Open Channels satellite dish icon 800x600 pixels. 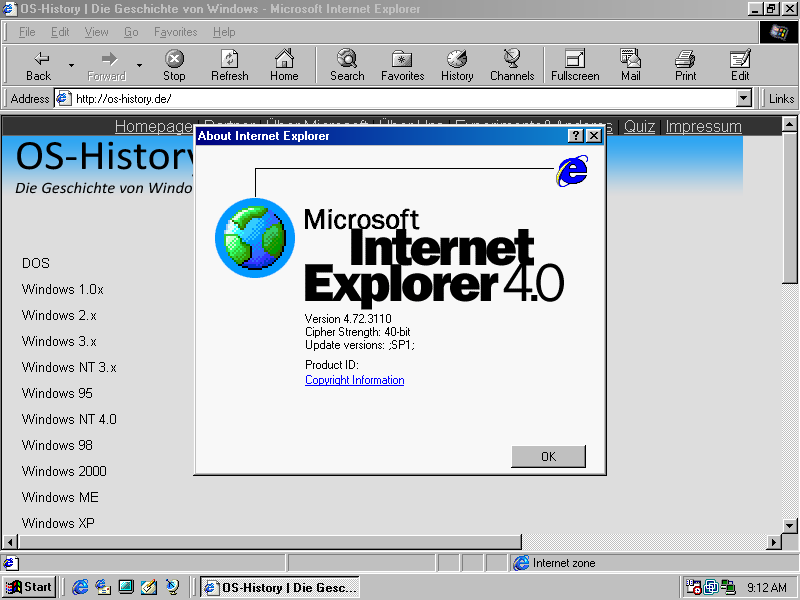[512, 59]
